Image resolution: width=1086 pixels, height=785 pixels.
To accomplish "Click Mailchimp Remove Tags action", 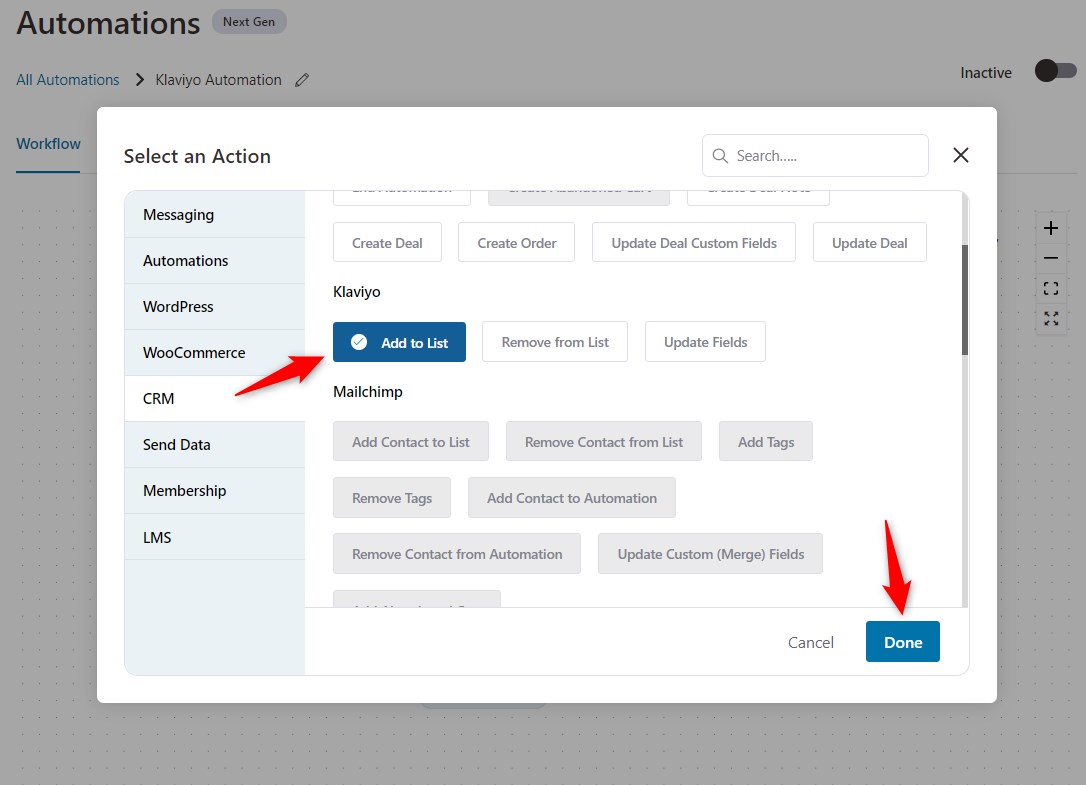I will 392,497.
